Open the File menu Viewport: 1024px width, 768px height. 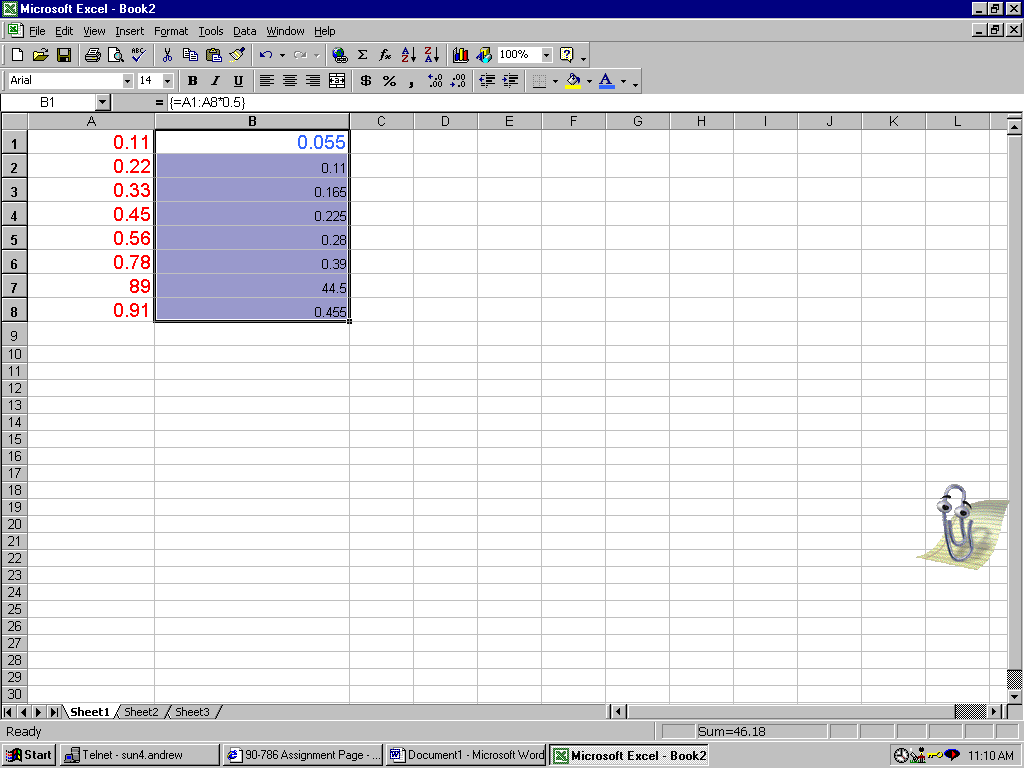(37, 31)
